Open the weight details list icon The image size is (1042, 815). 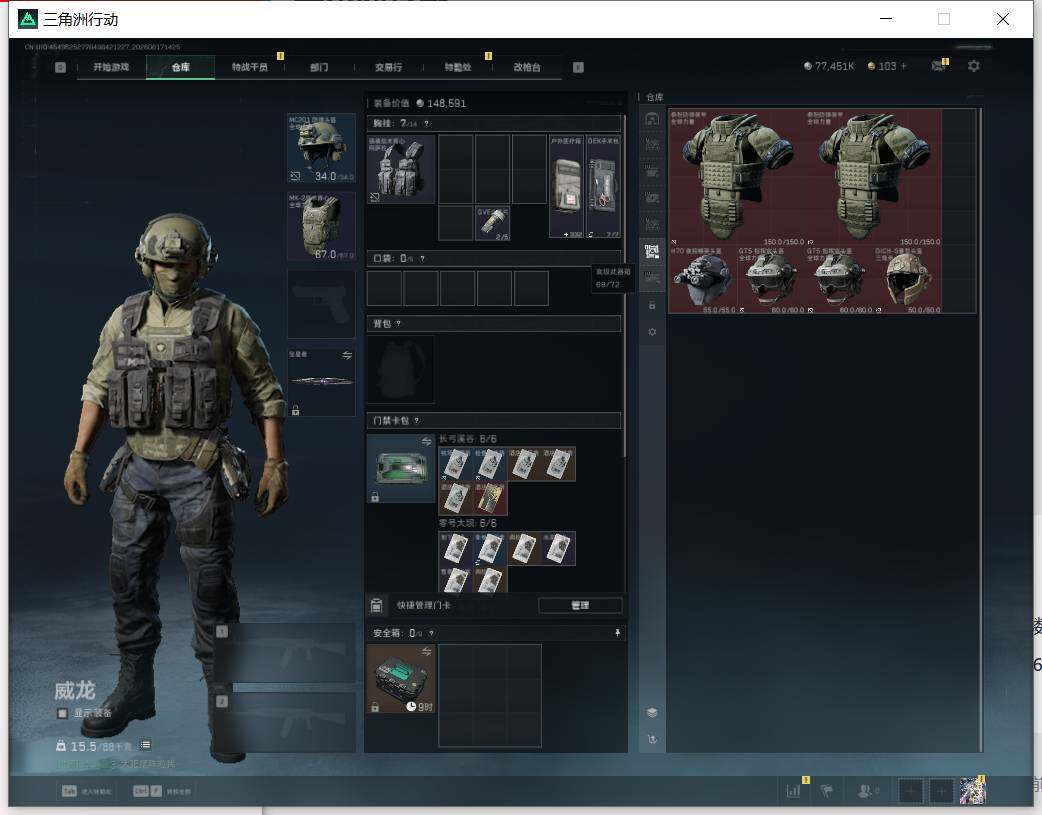146,745
